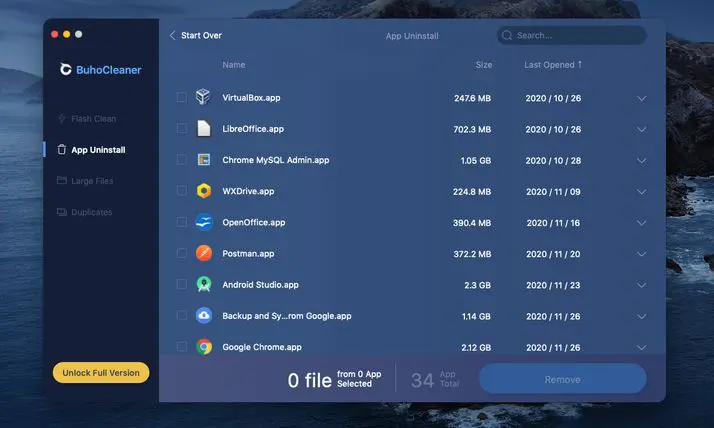Viewport: 714px width, 428px height.
Task: Click the back arrow beside Start Over
Action: coord(172,35)
